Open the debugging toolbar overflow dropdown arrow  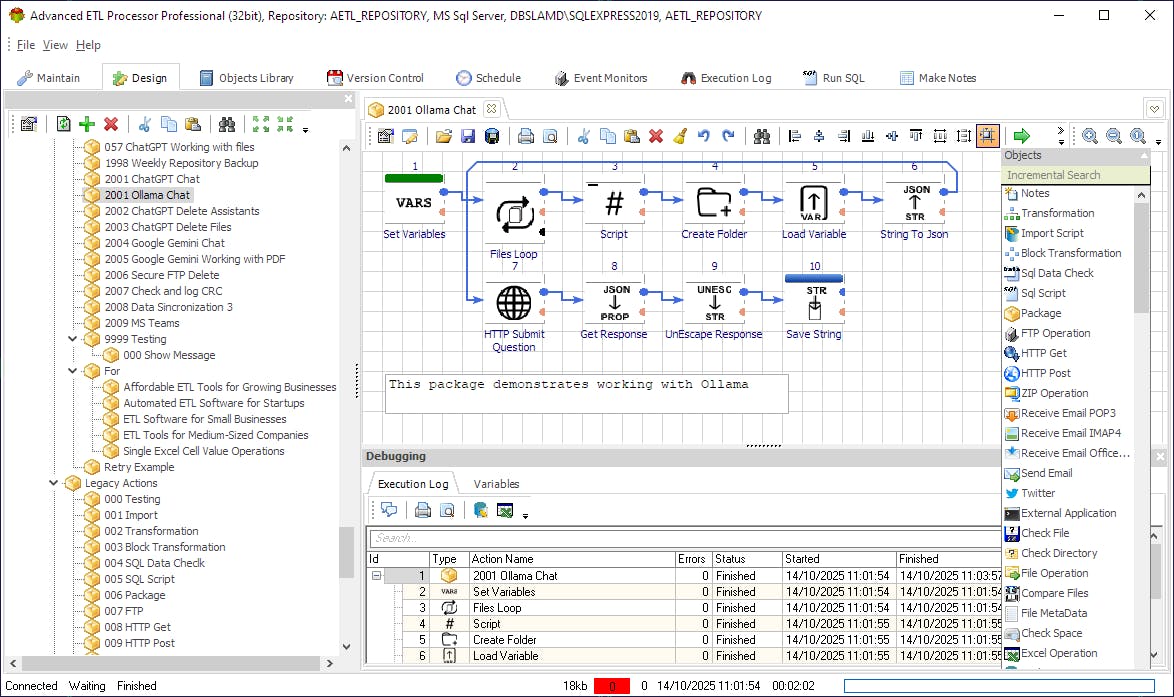click(526, 516)
